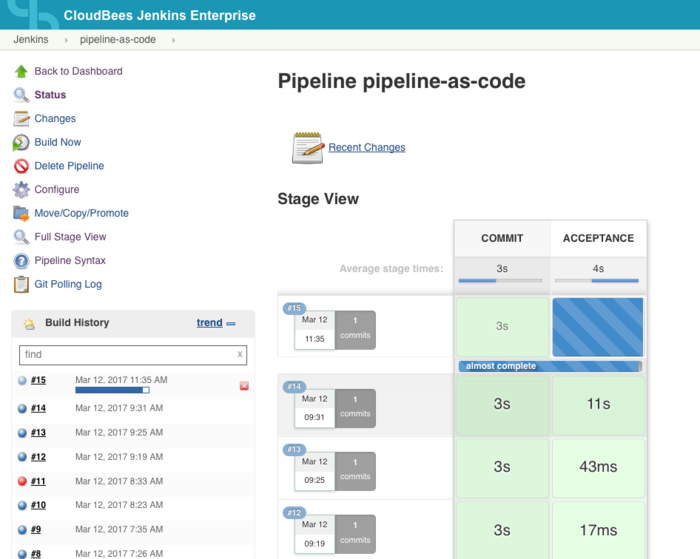Open Full Stage View from sidebar
The width and height of the screenshot is (700, 559).
pyautogui.click(x=70, y=237)
